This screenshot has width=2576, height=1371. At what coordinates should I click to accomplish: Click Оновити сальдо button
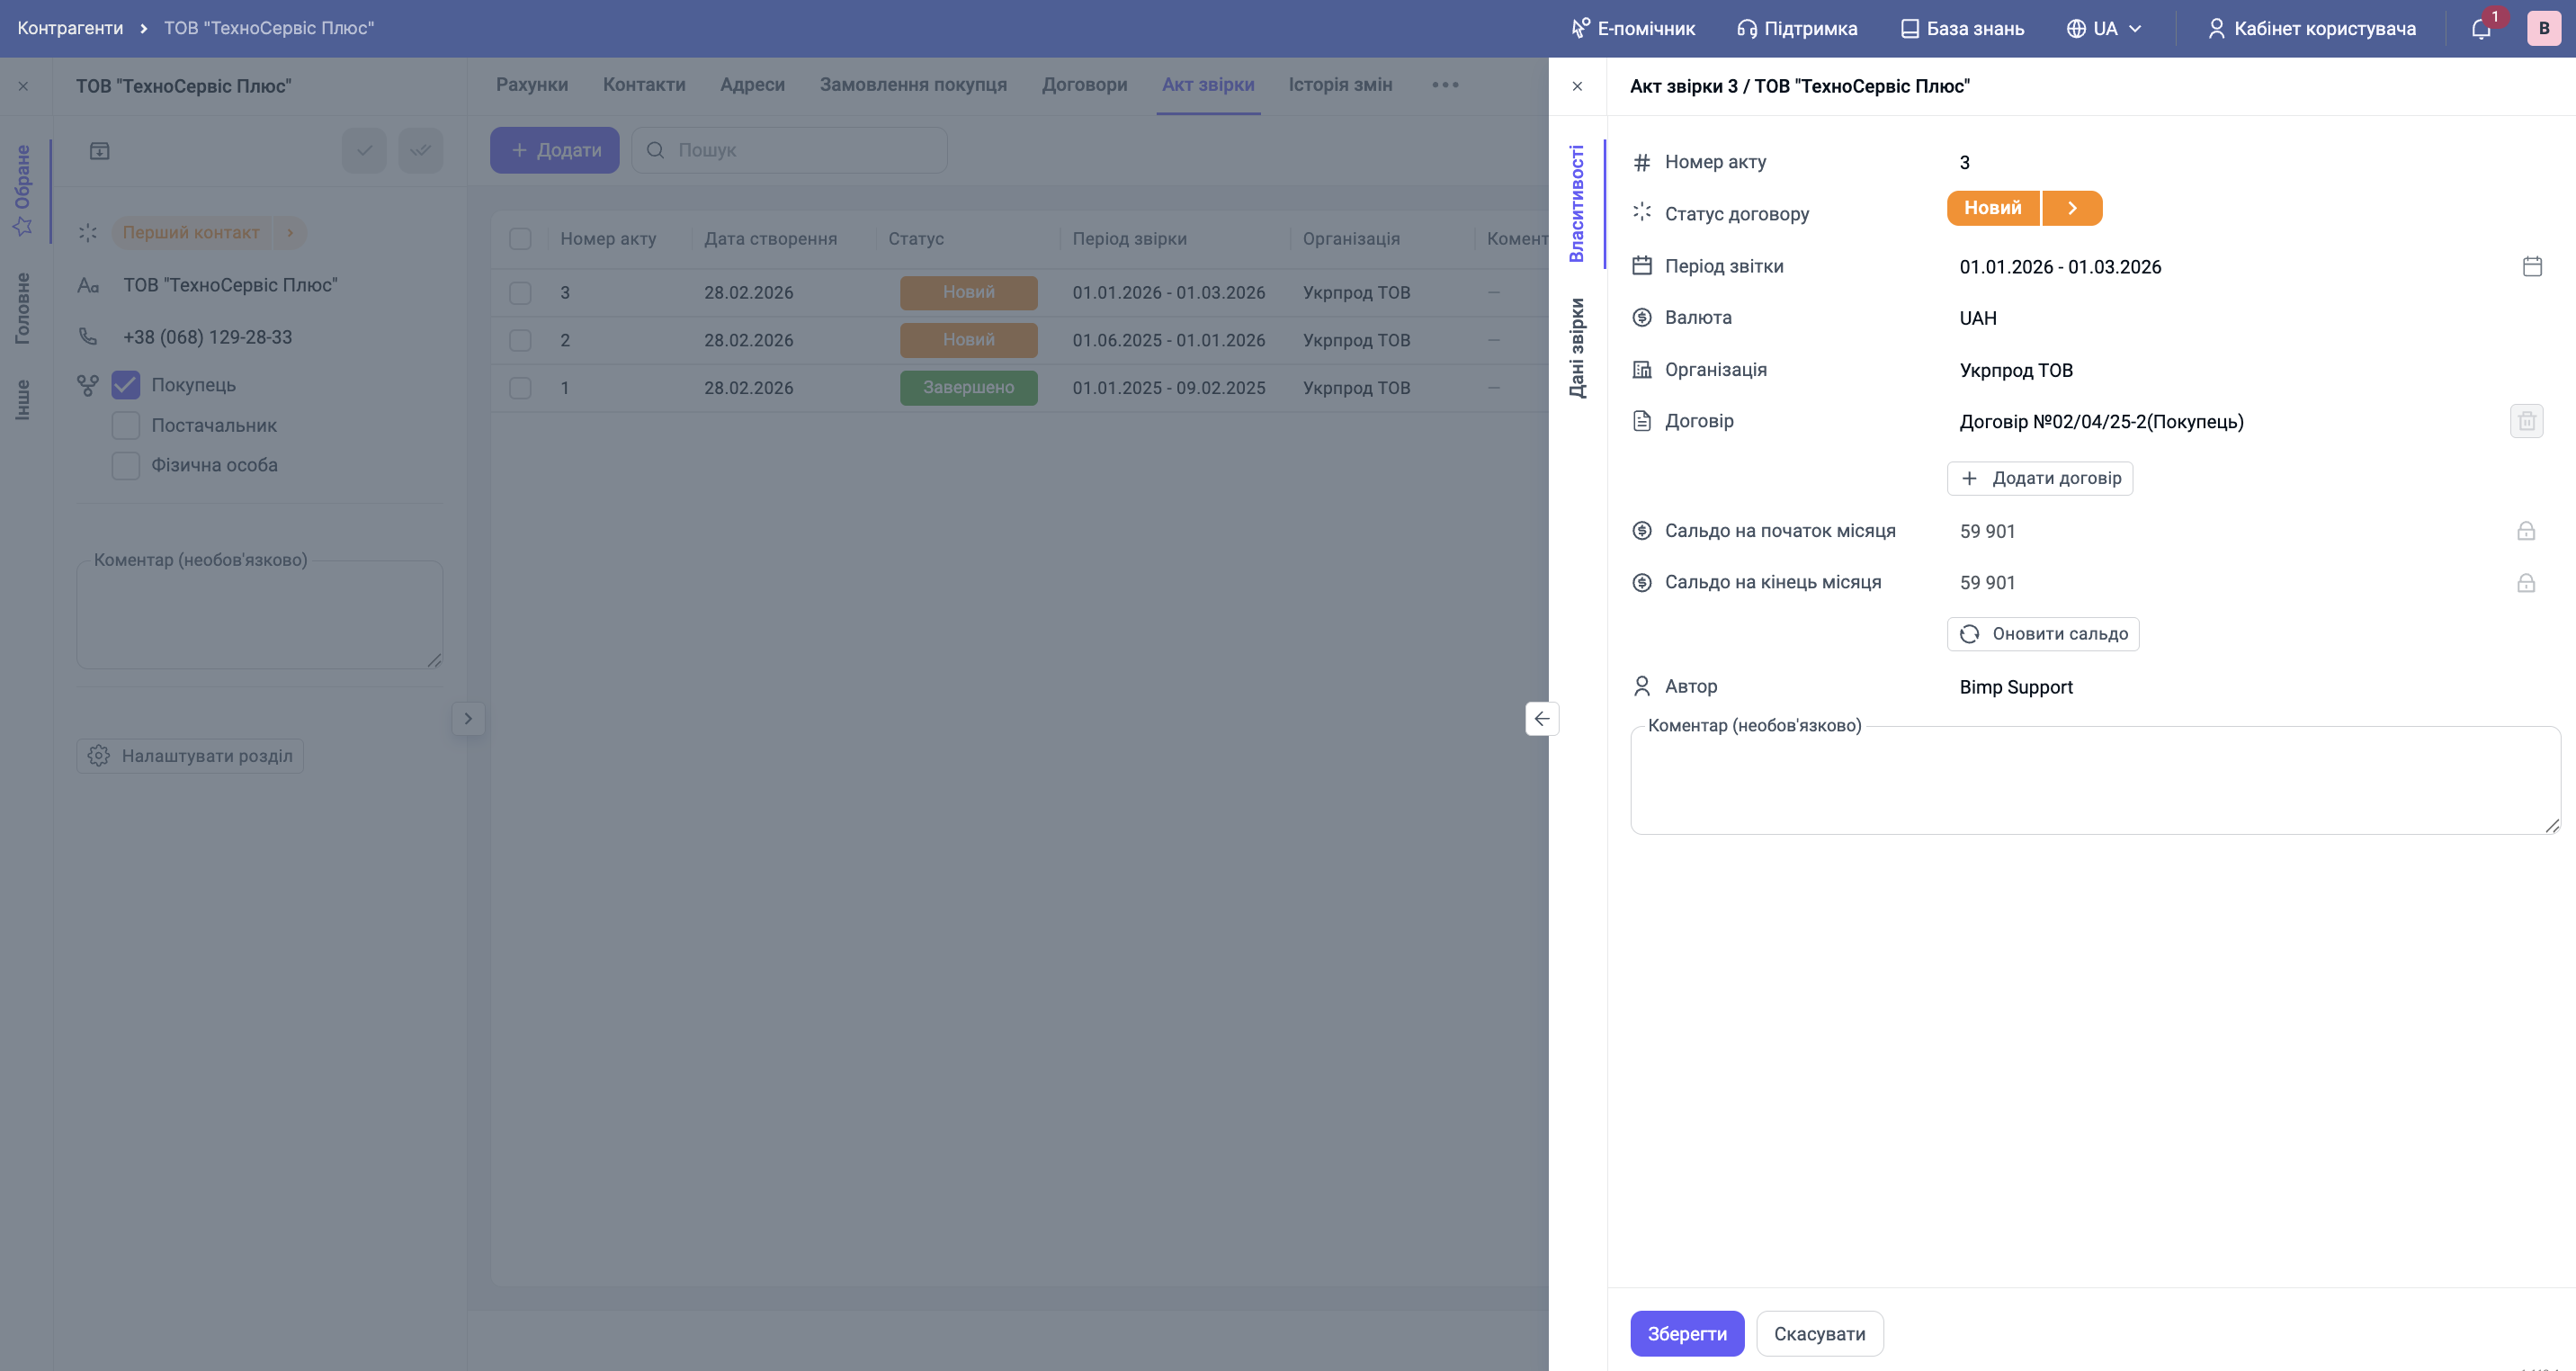click(x=2042, y=634)
